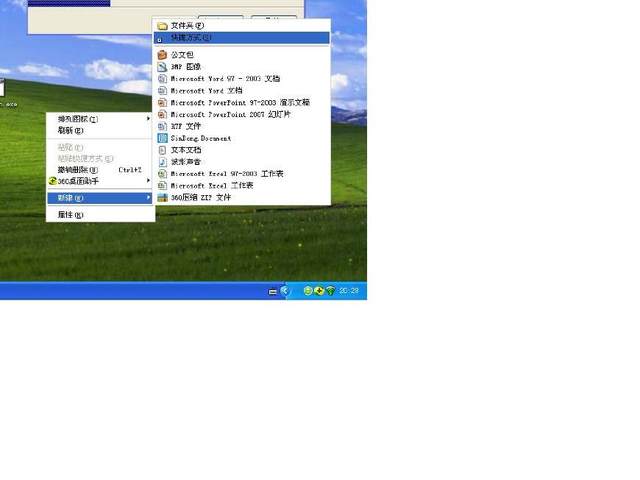Image resolution: width=640 pixels, height=480 pixels.
Task: Expand hidden tray icons with the chevron
Action: click(x=285, y=291)
